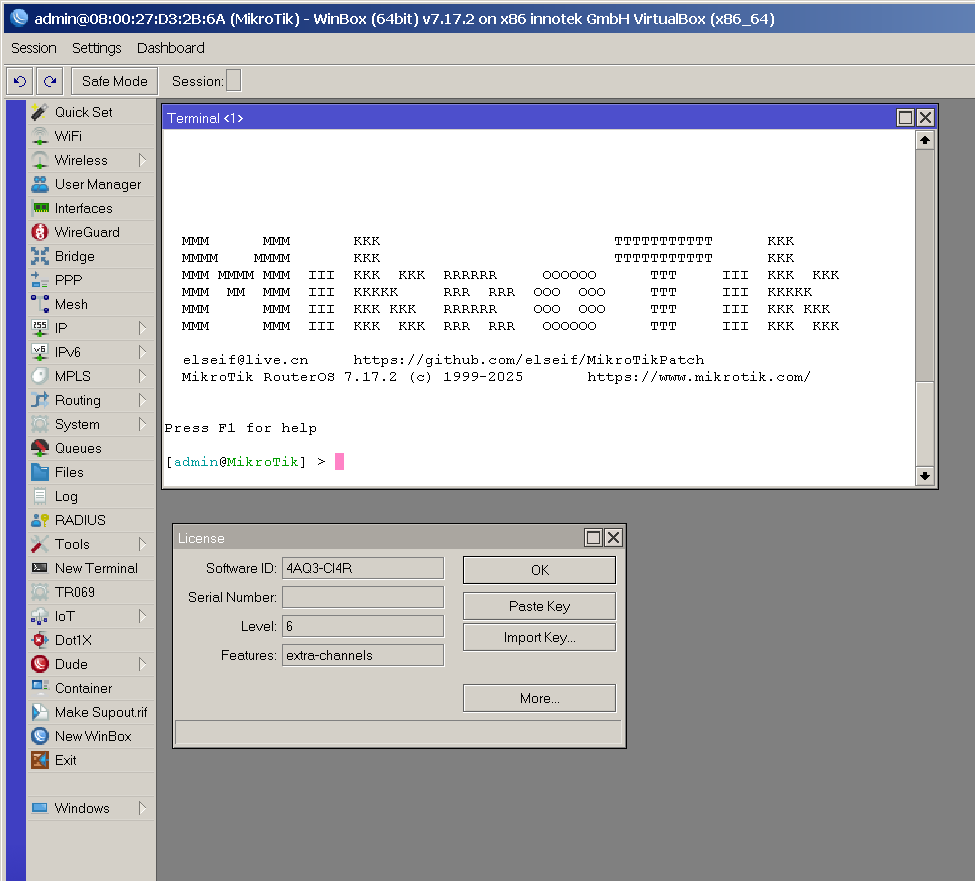Click the Software ID field
975x881 pixels.
pyautogui.click(x=362, y=569)
